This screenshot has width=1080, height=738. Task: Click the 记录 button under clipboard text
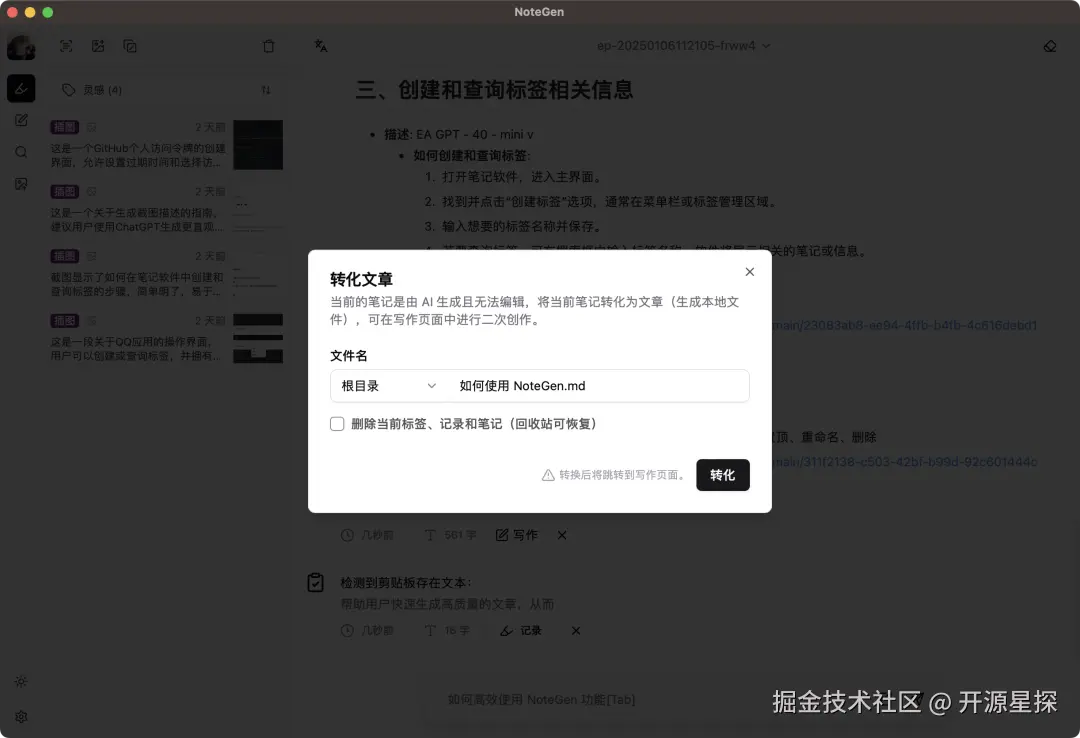(x=521, y=631)
